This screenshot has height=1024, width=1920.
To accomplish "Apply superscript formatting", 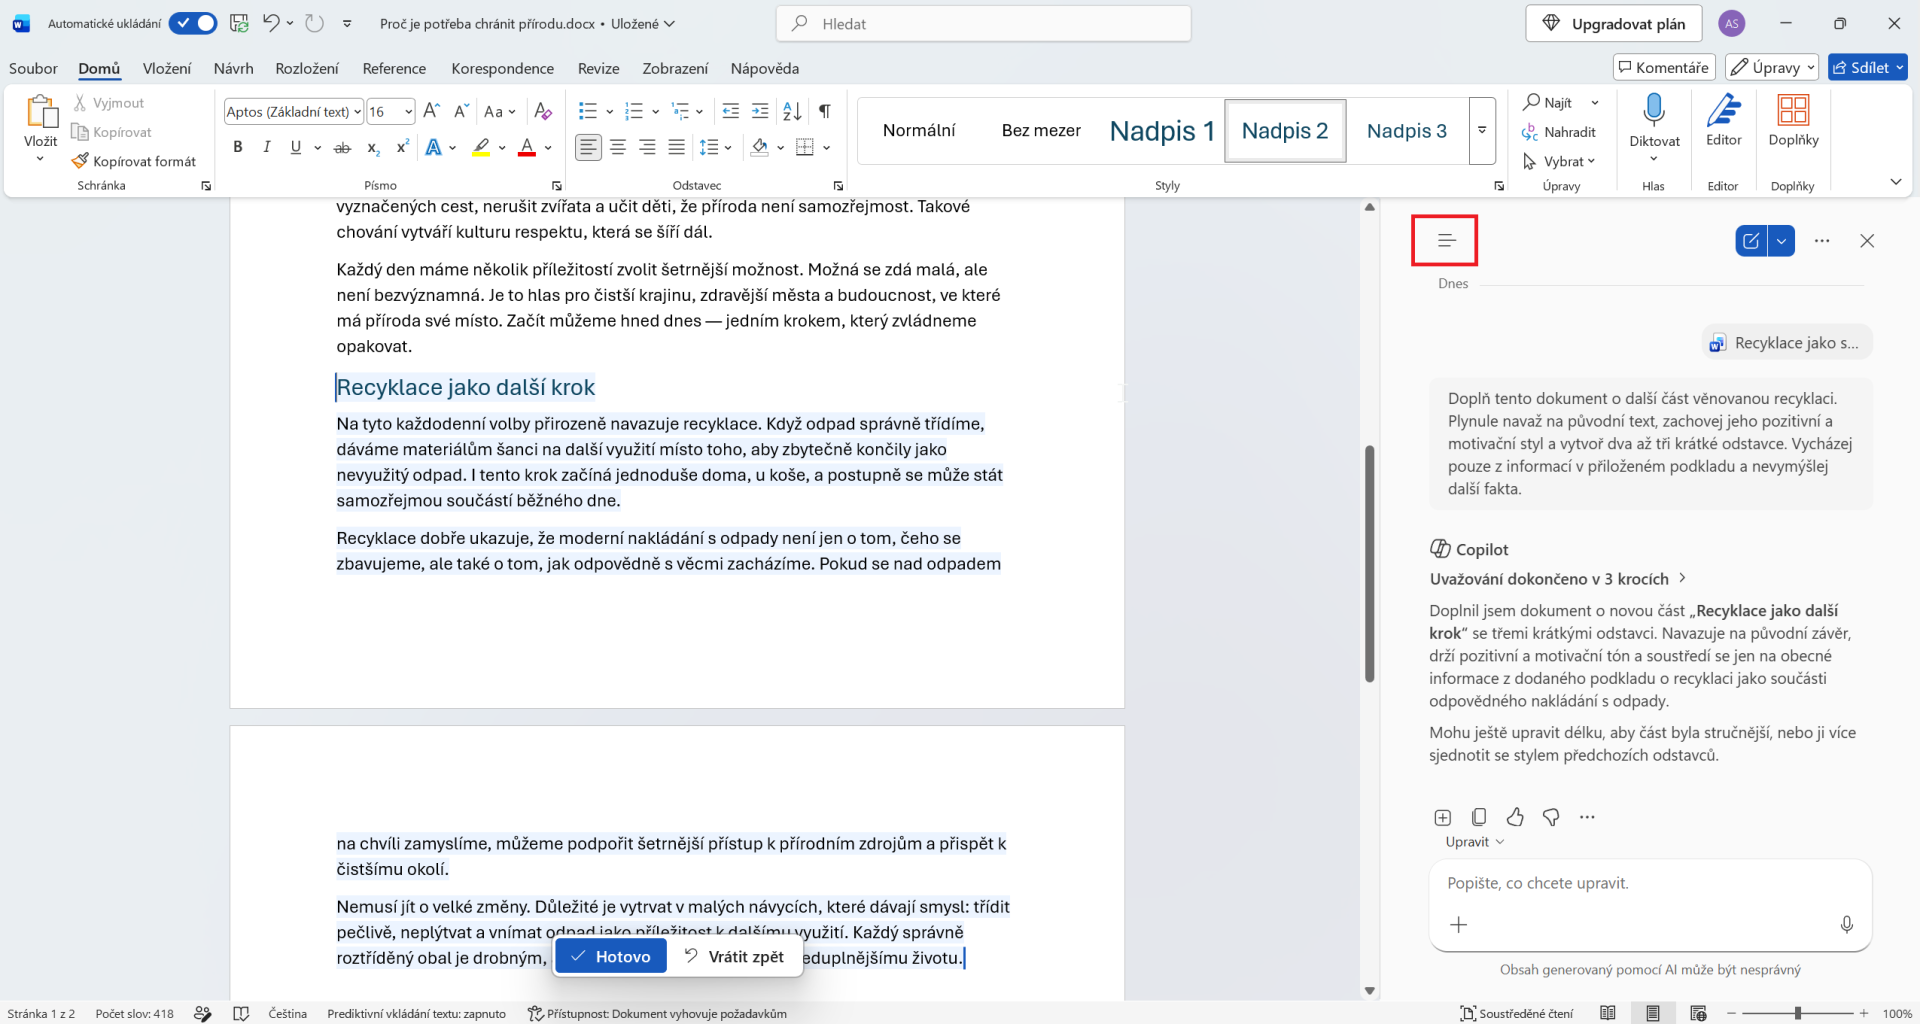I will pyautogui.click(x=402, y=147).
